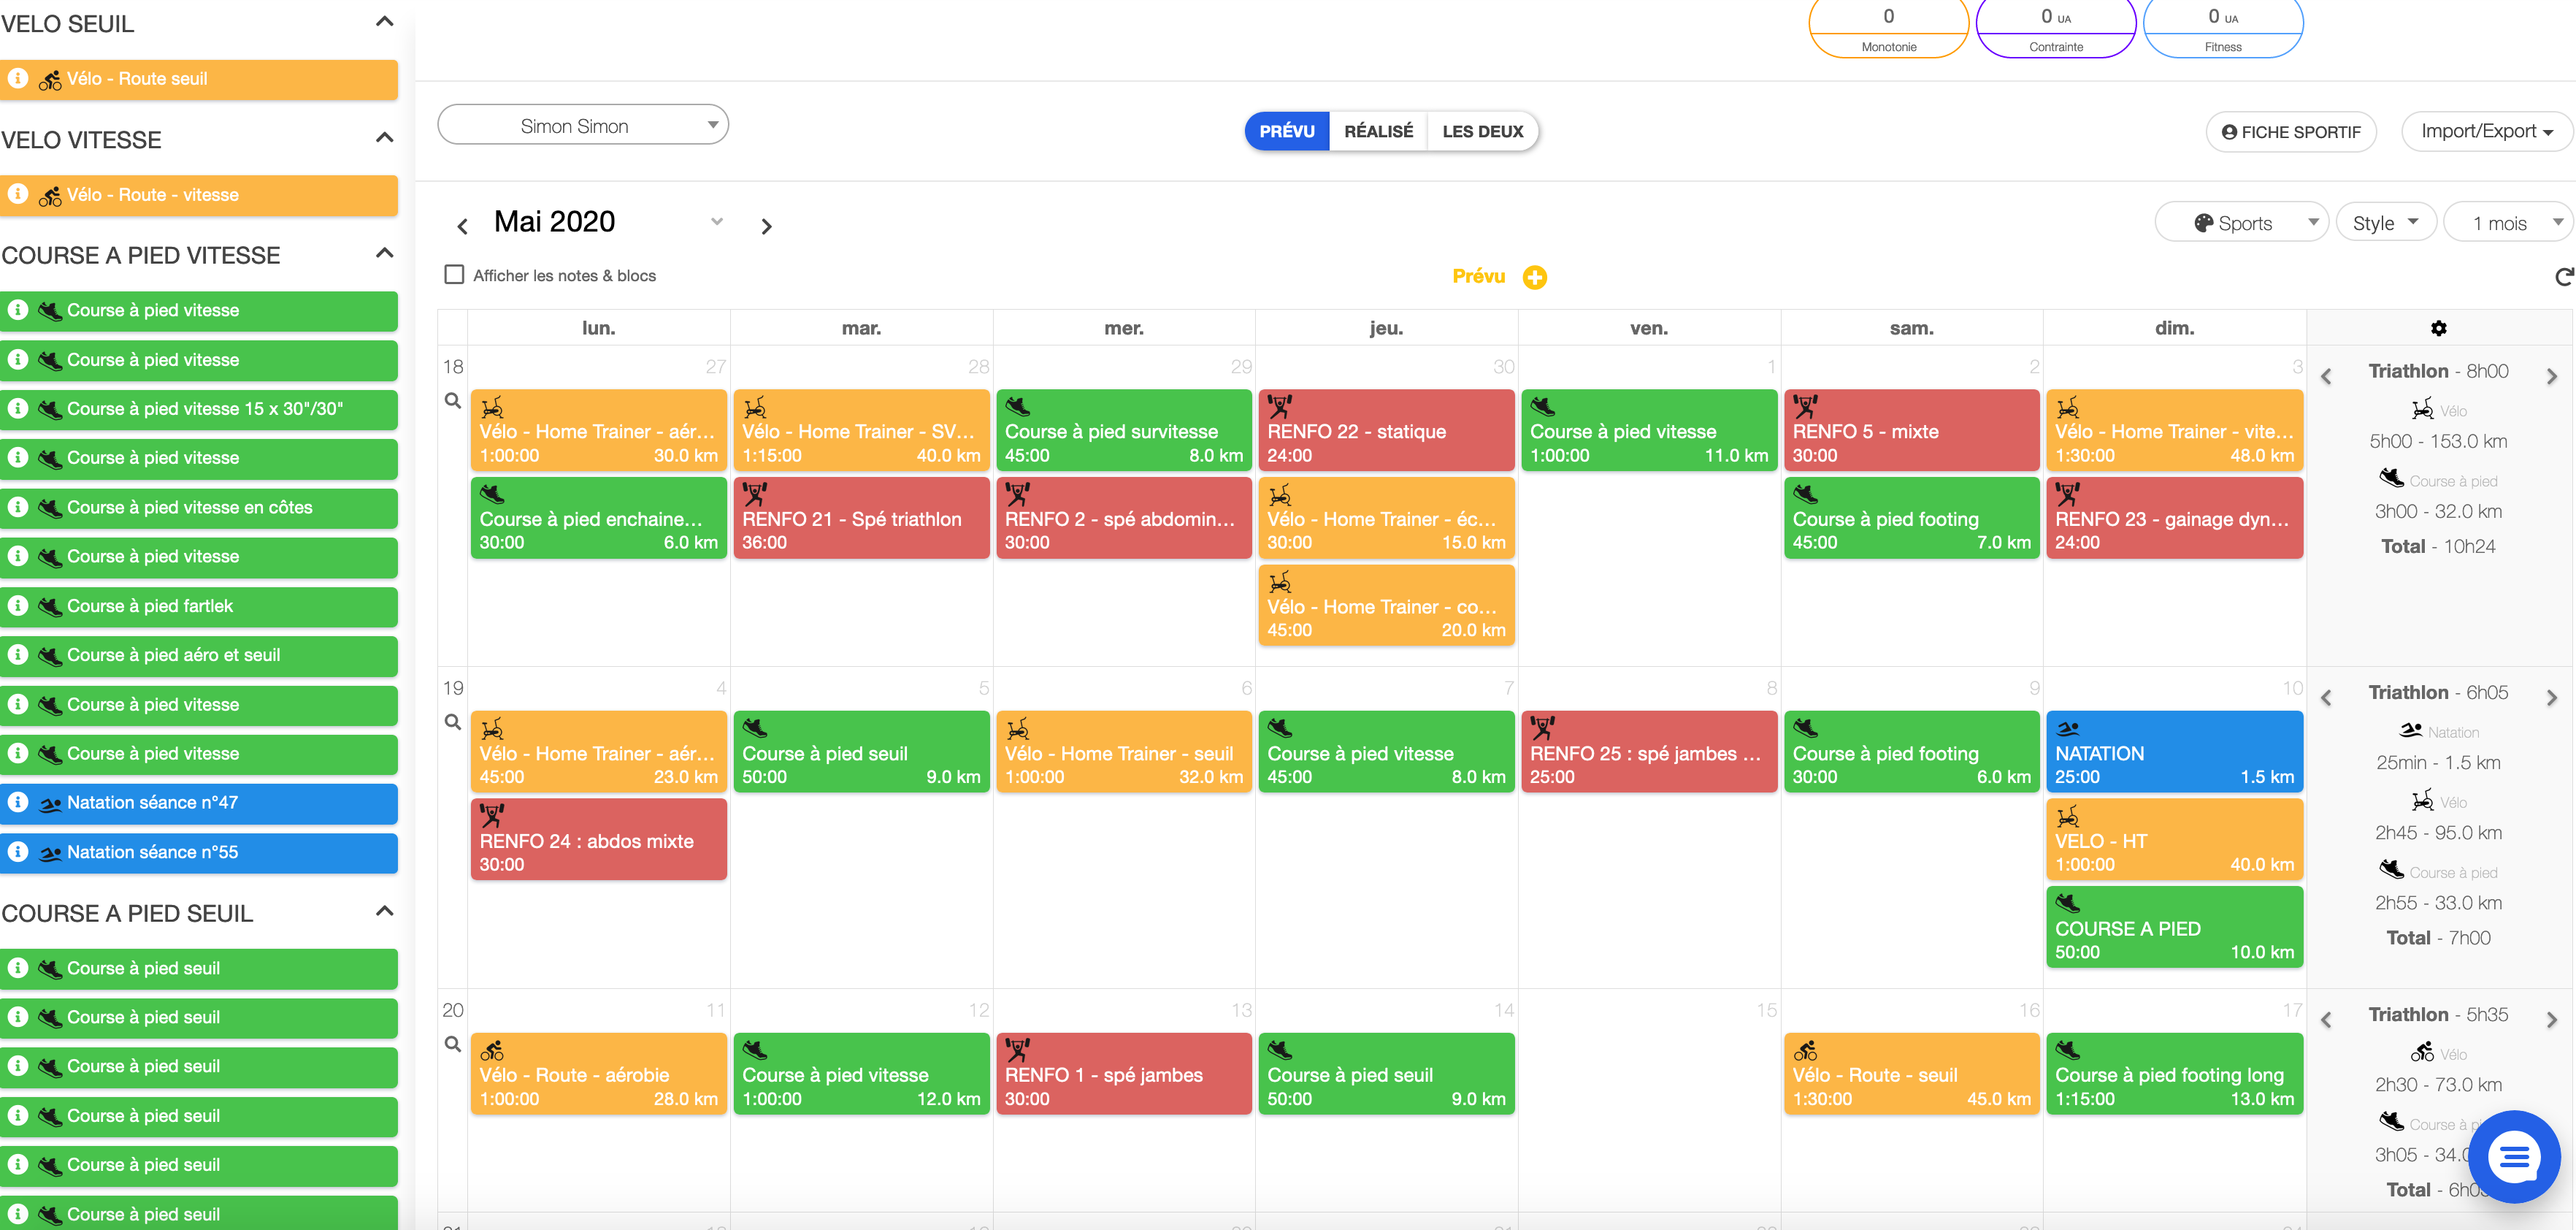2576x1230 pixels.
Task: Go to previous month arrow
Action: [462, 227]
